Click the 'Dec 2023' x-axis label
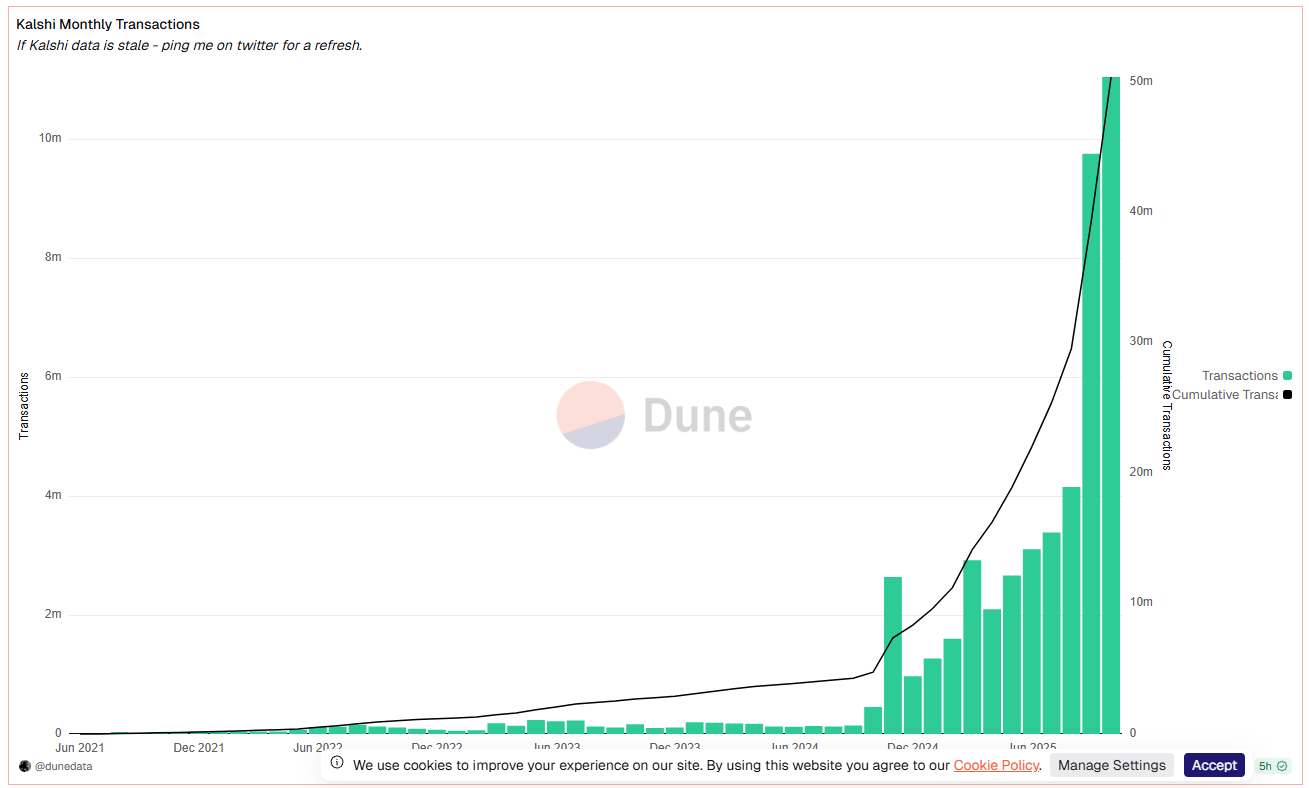Image resolution: width=1309 pixels, height=788 pixels. pyautogui.click(x=674, y=746)
